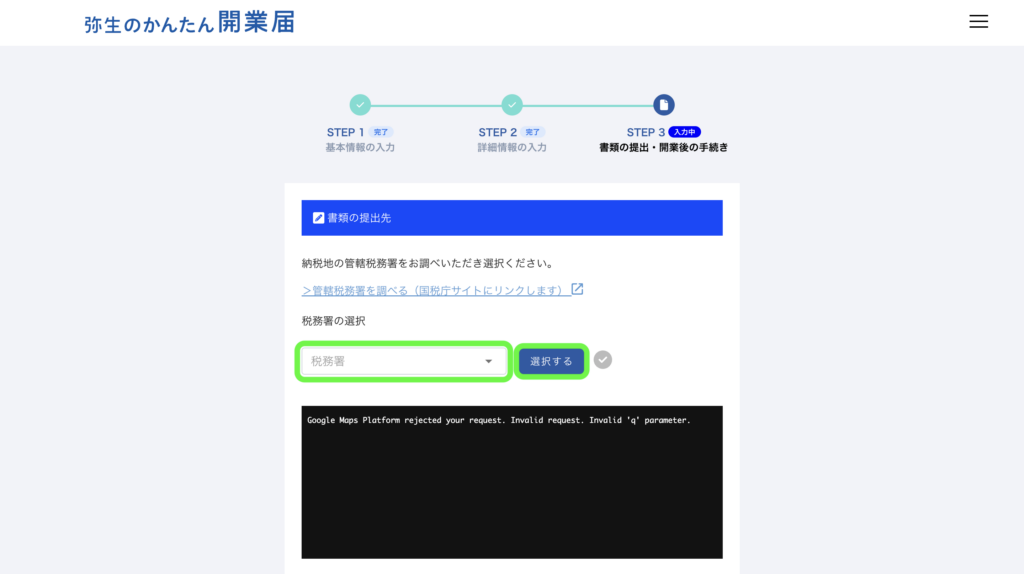Open 管轄税務署を調べる link to the 国税庁 site
The width and height of the screenshot is (1024, 574).
[x=436, y=291]
